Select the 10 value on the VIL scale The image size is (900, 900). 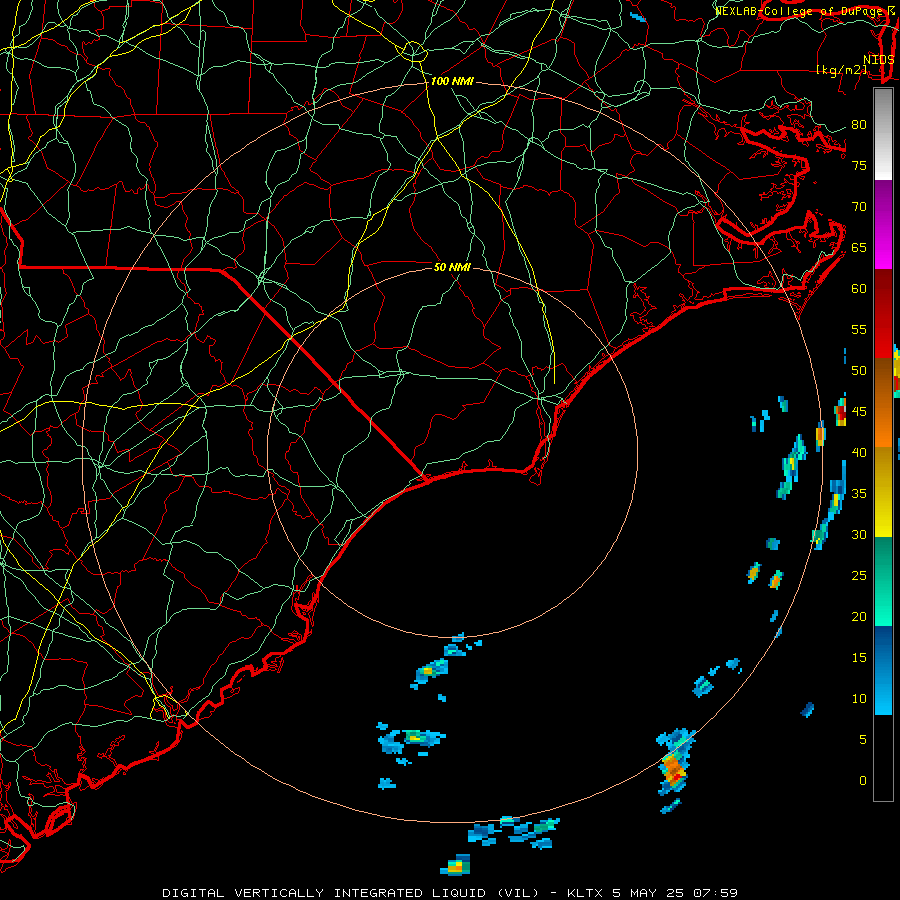pyautogui.click(x=859, y=699)
